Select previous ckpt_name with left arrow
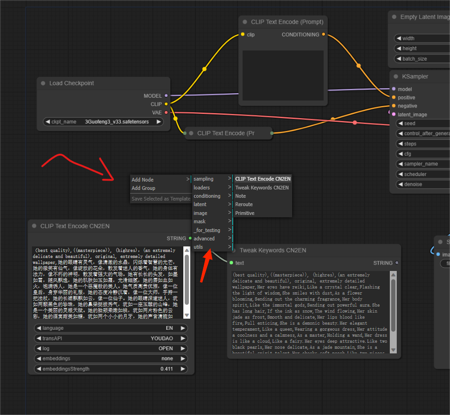 tap(48, 122)
